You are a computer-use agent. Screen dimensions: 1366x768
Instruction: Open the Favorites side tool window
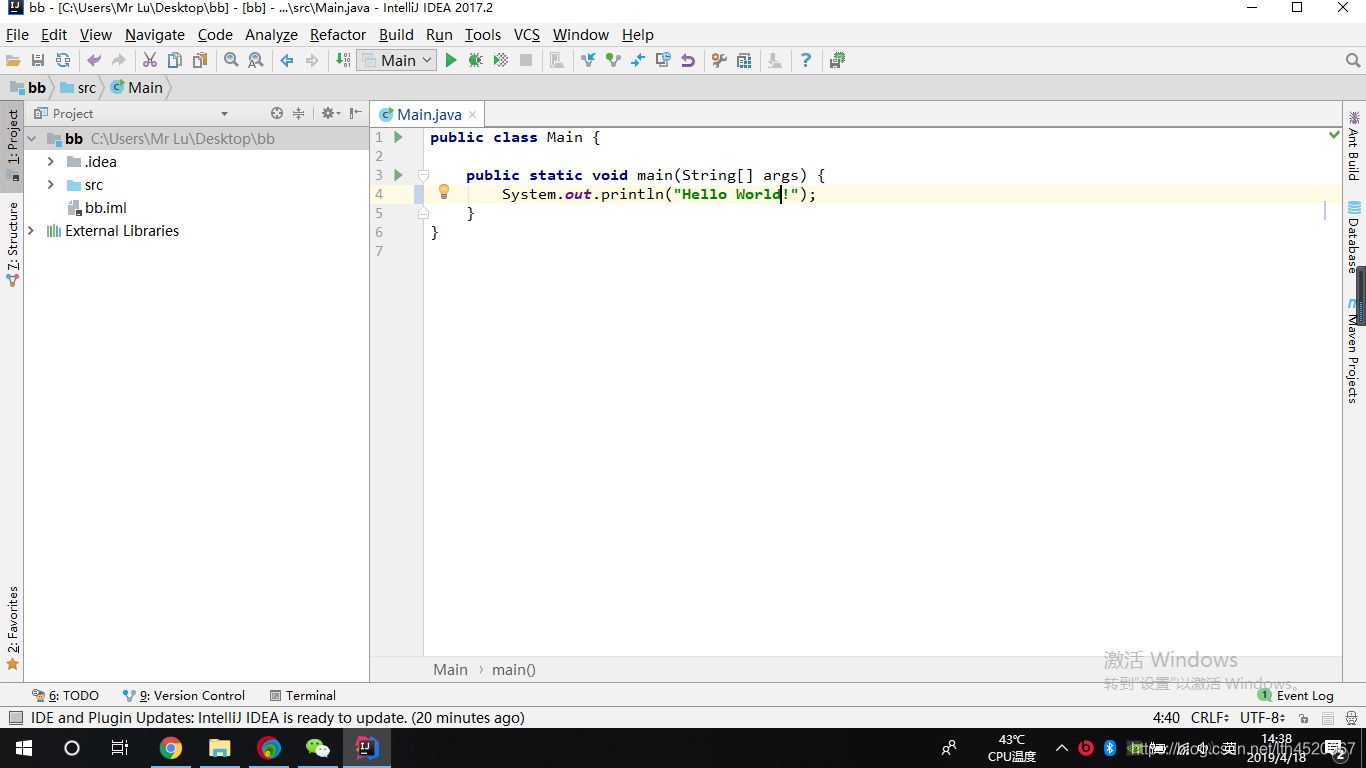[12, 628]
